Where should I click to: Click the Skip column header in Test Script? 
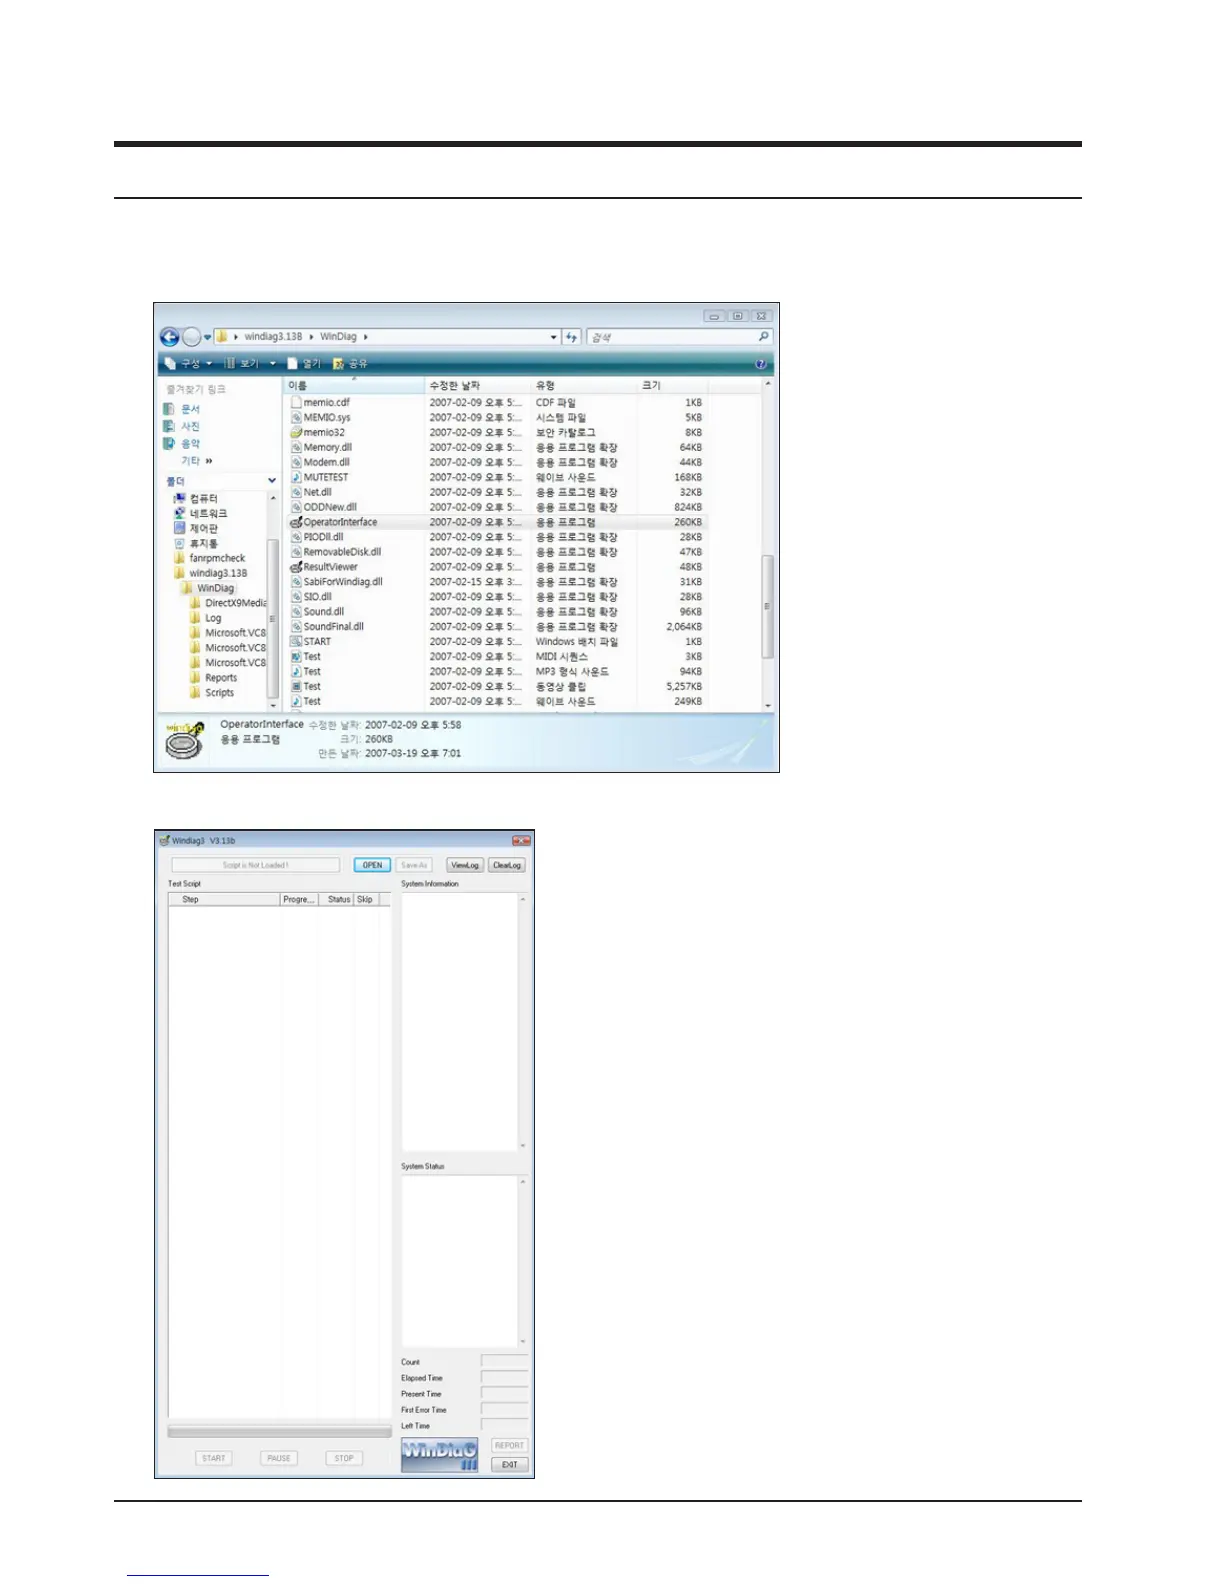pos(367,899)
